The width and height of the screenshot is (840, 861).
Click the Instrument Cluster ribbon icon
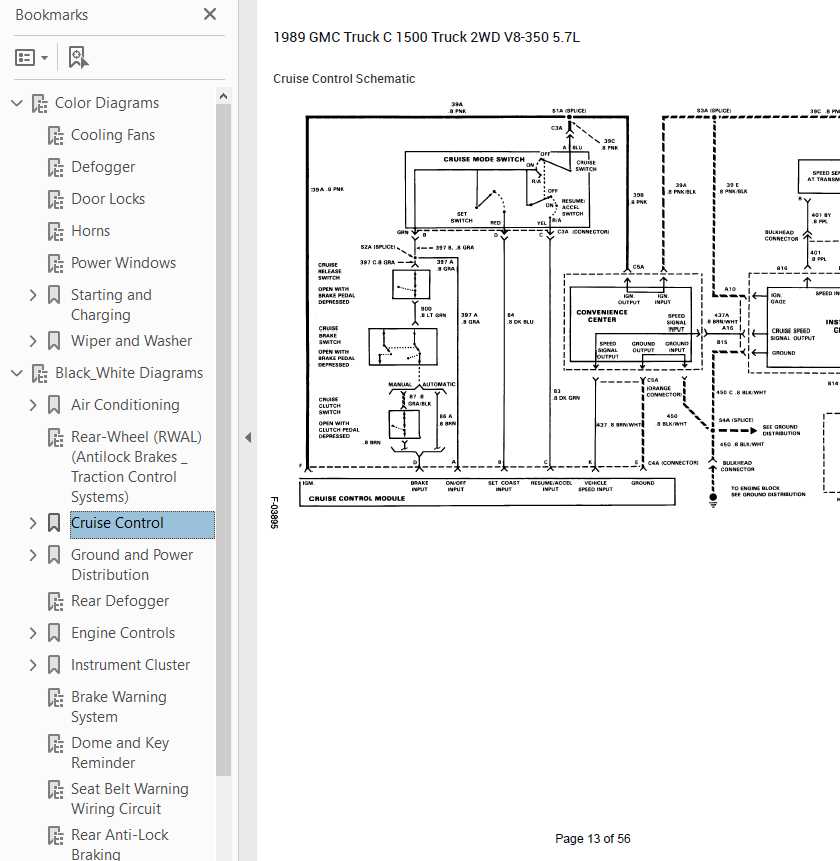pyautogui.click(x=54, y=666)
